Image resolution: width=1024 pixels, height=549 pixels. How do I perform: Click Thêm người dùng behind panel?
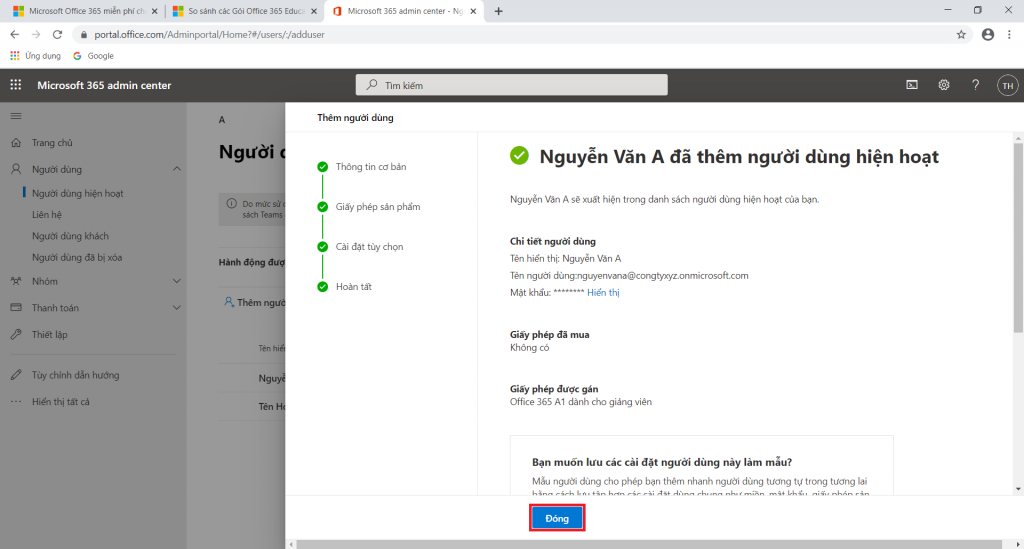coord(255,302)
